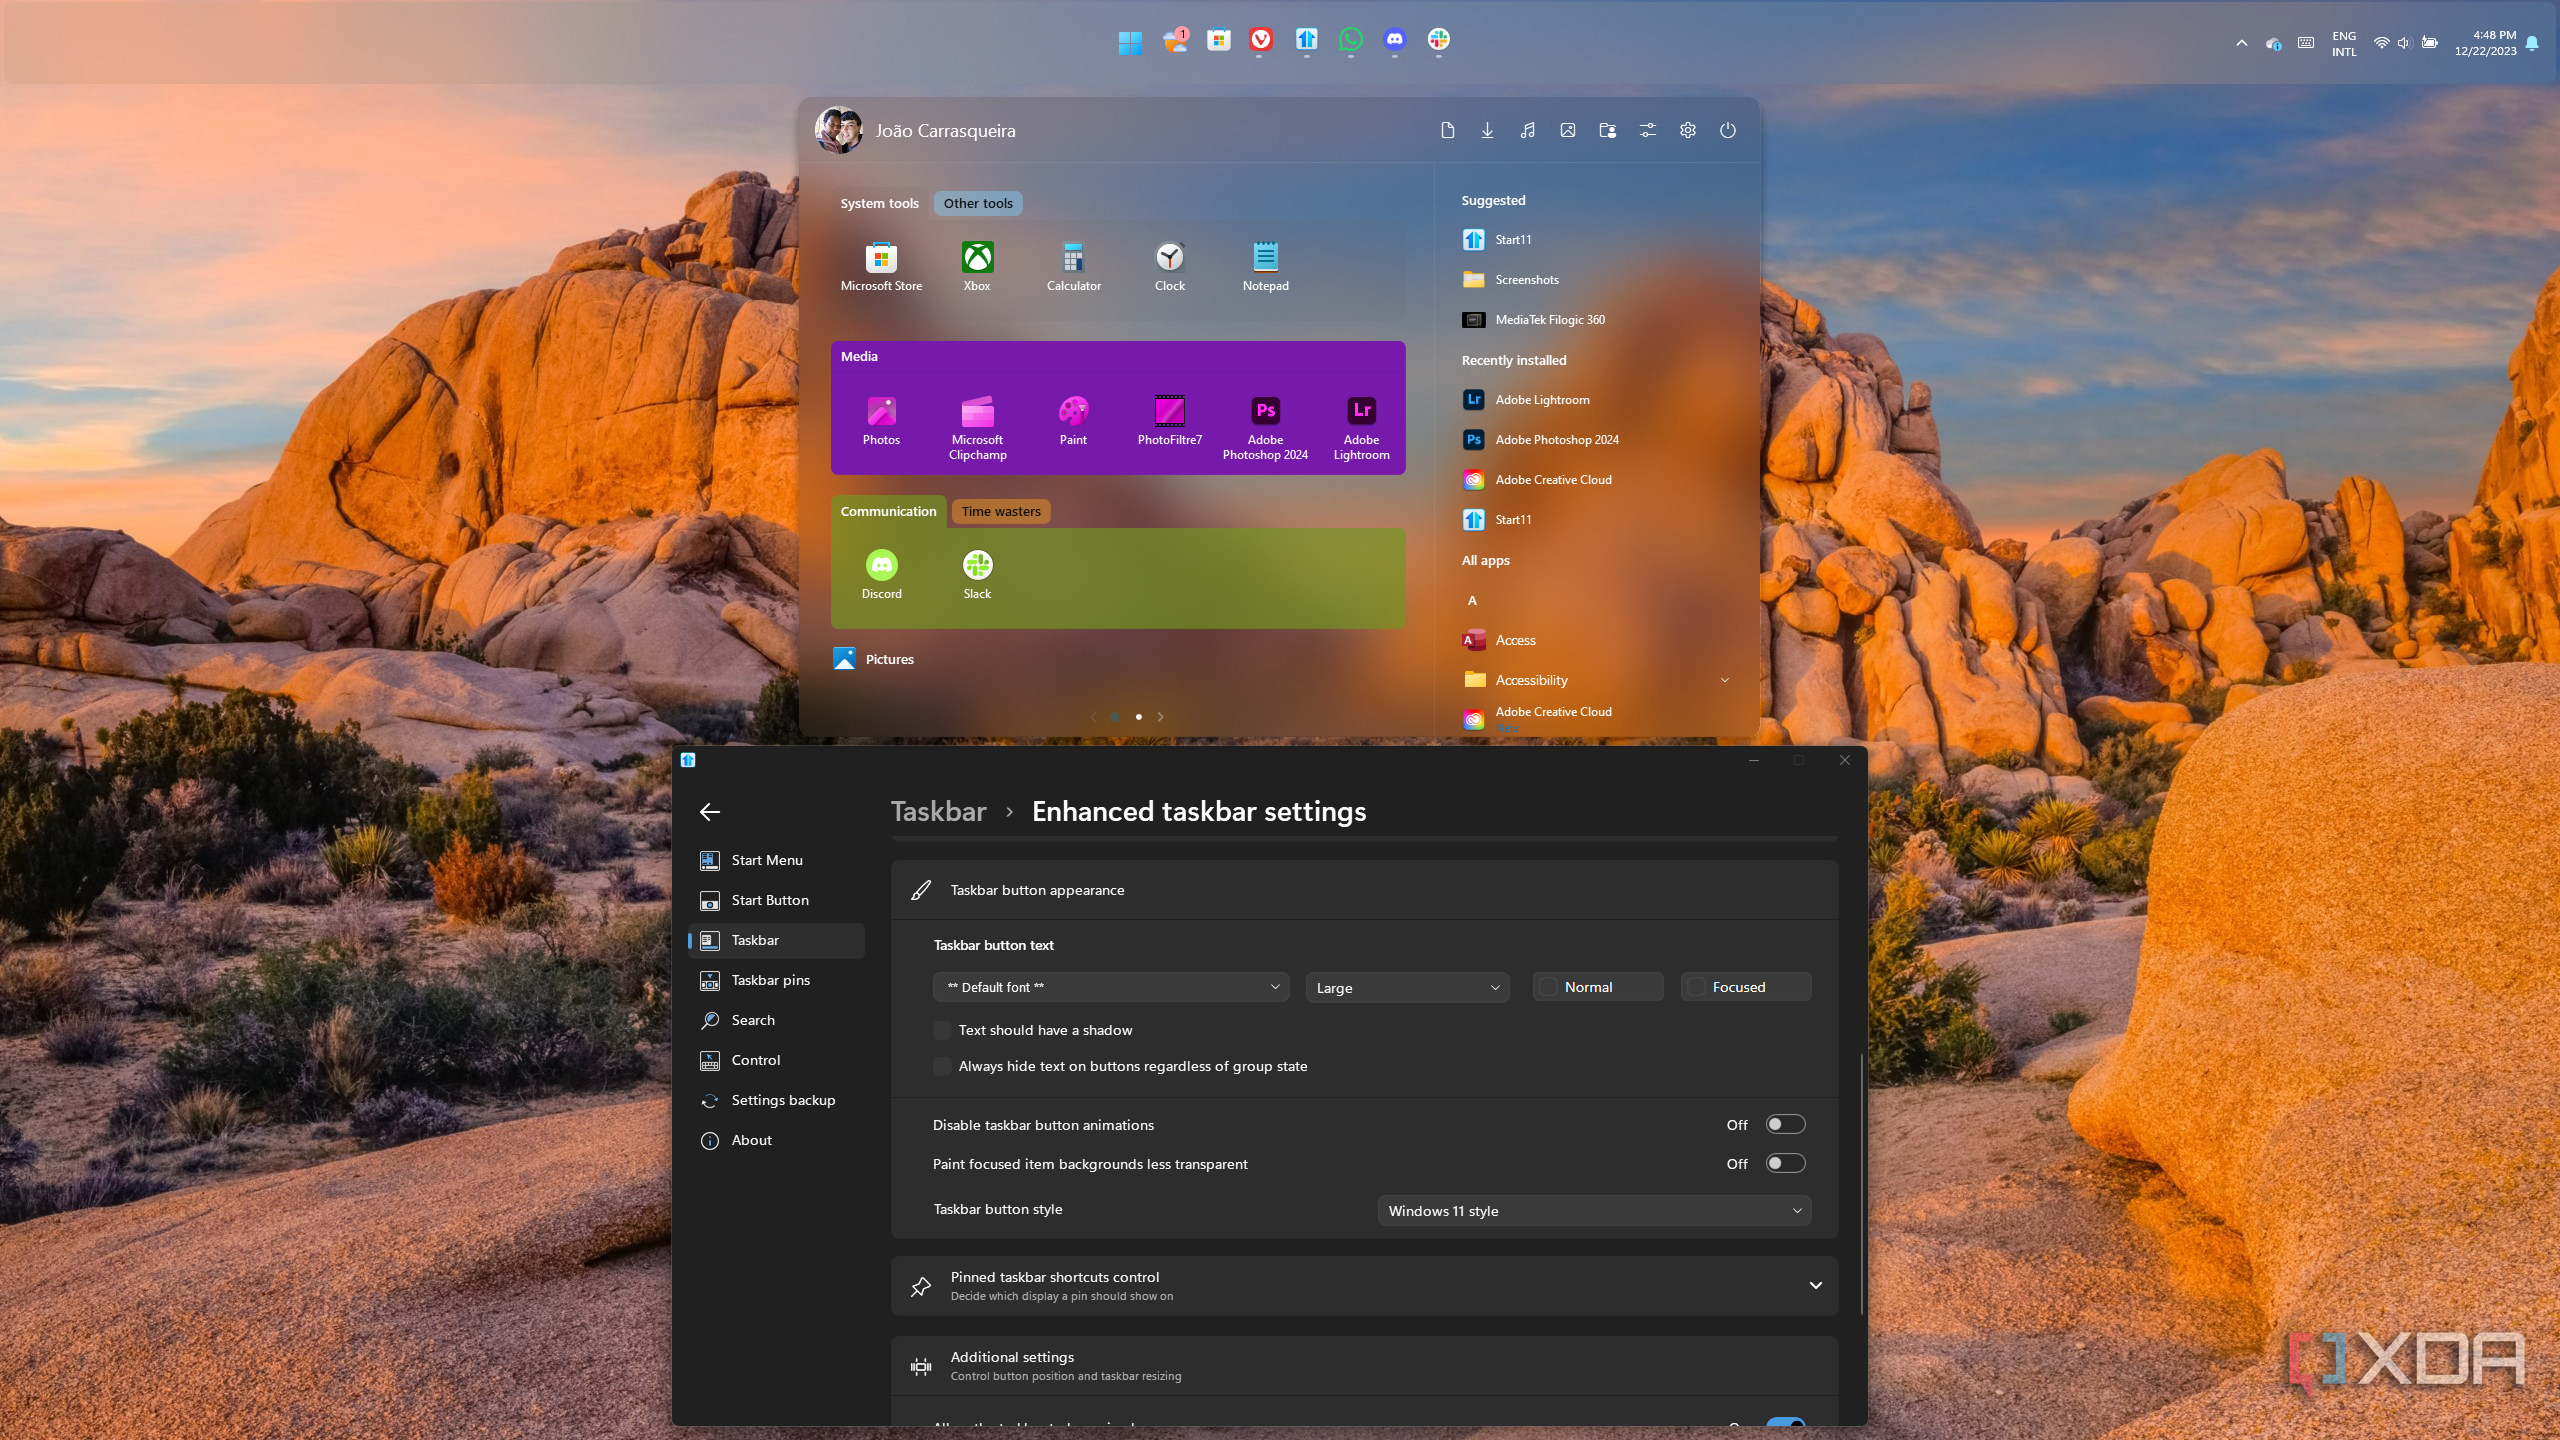The image size is (2560, 1440).
Task: Open the Large text size dropdown
Action: (1407, 987)
